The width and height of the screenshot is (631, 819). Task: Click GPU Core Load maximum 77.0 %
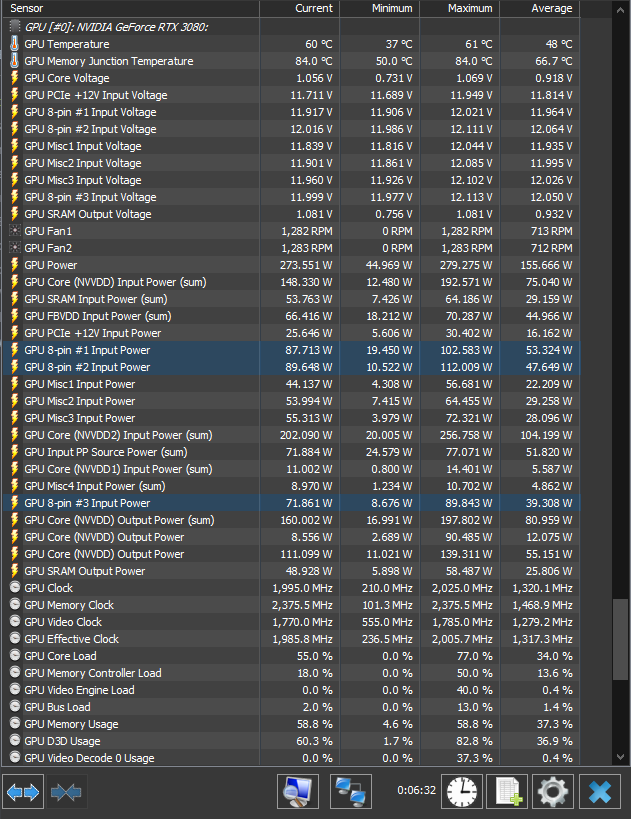[x=475, y=656]
